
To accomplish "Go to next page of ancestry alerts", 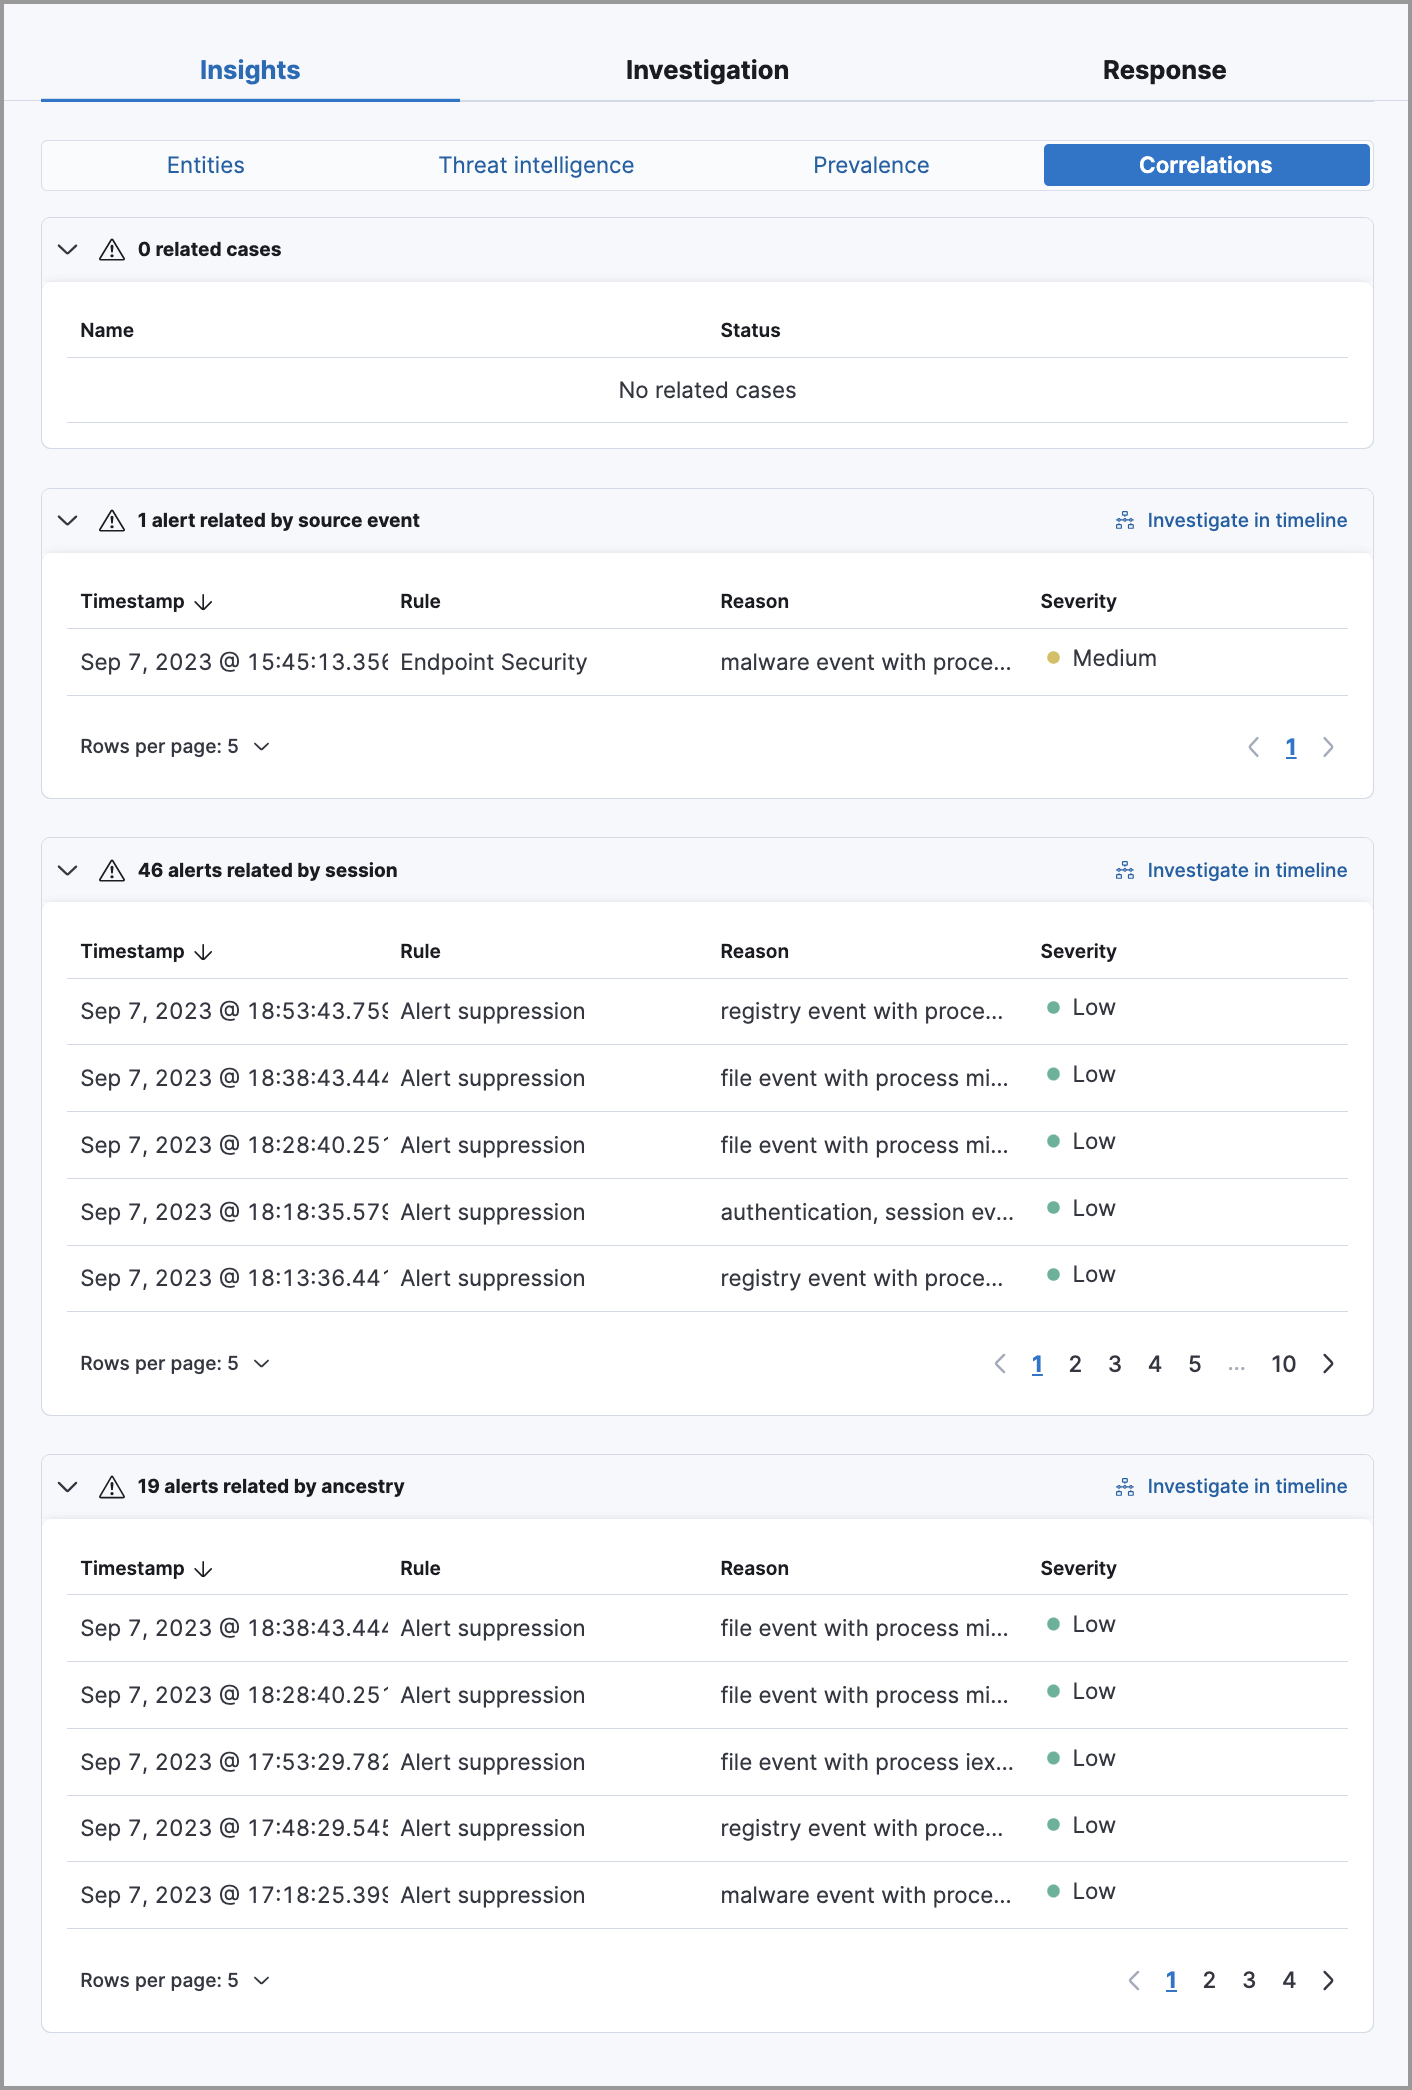I will point(1328,1981).
